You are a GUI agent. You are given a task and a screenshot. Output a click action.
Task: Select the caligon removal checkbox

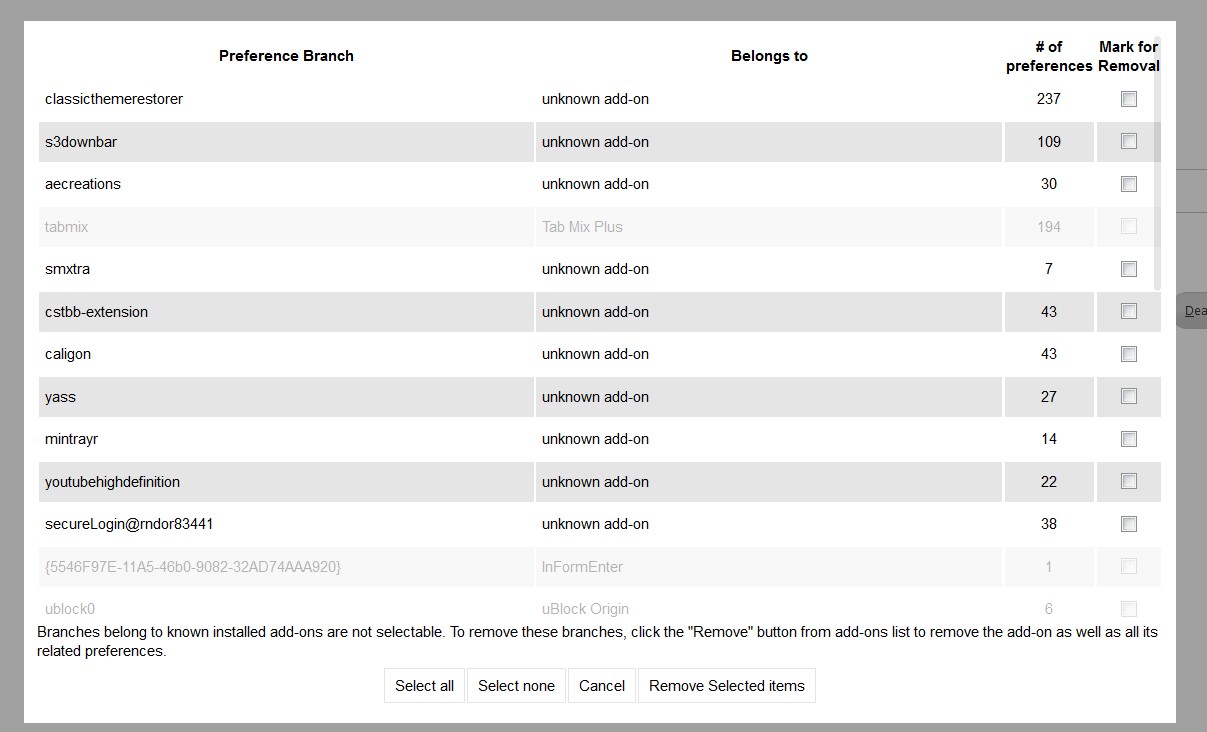coord(1128,354)
